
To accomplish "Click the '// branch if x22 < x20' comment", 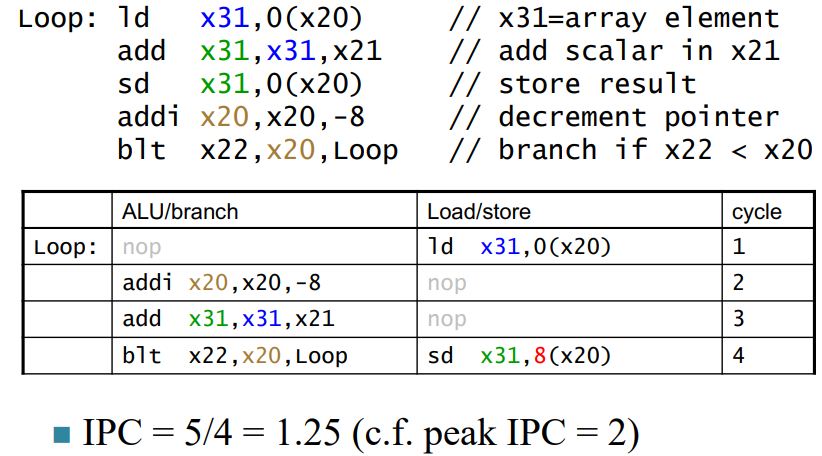I will [x=630, y=150].
